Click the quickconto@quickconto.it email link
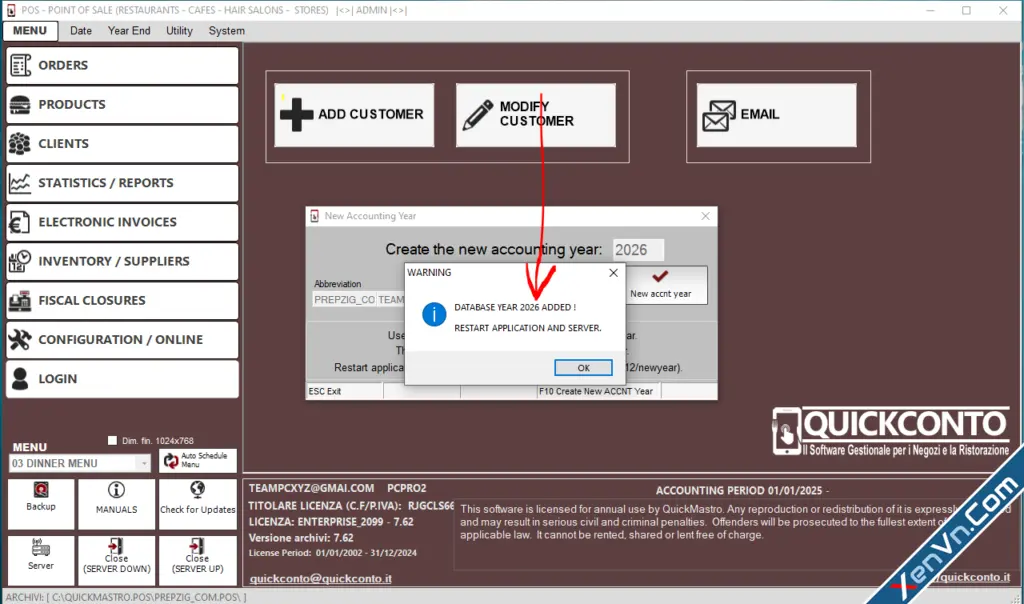The width and height of the screenshot is (1024, 604). tap(321, 579)
